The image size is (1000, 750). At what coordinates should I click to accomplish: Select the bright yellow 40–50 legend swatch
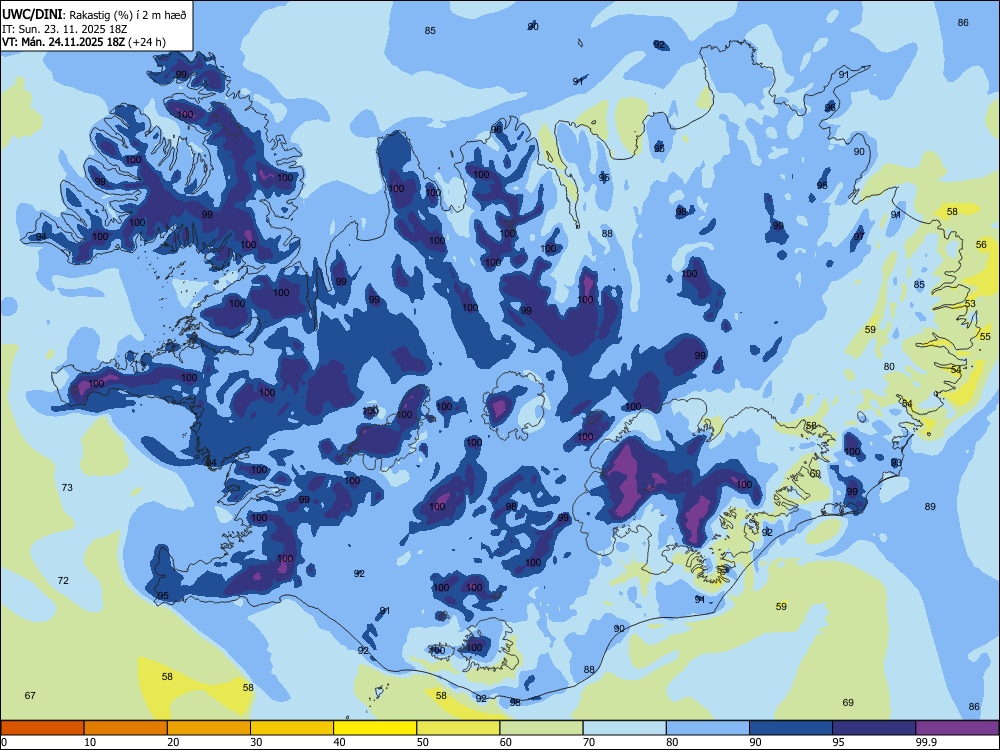375,728
